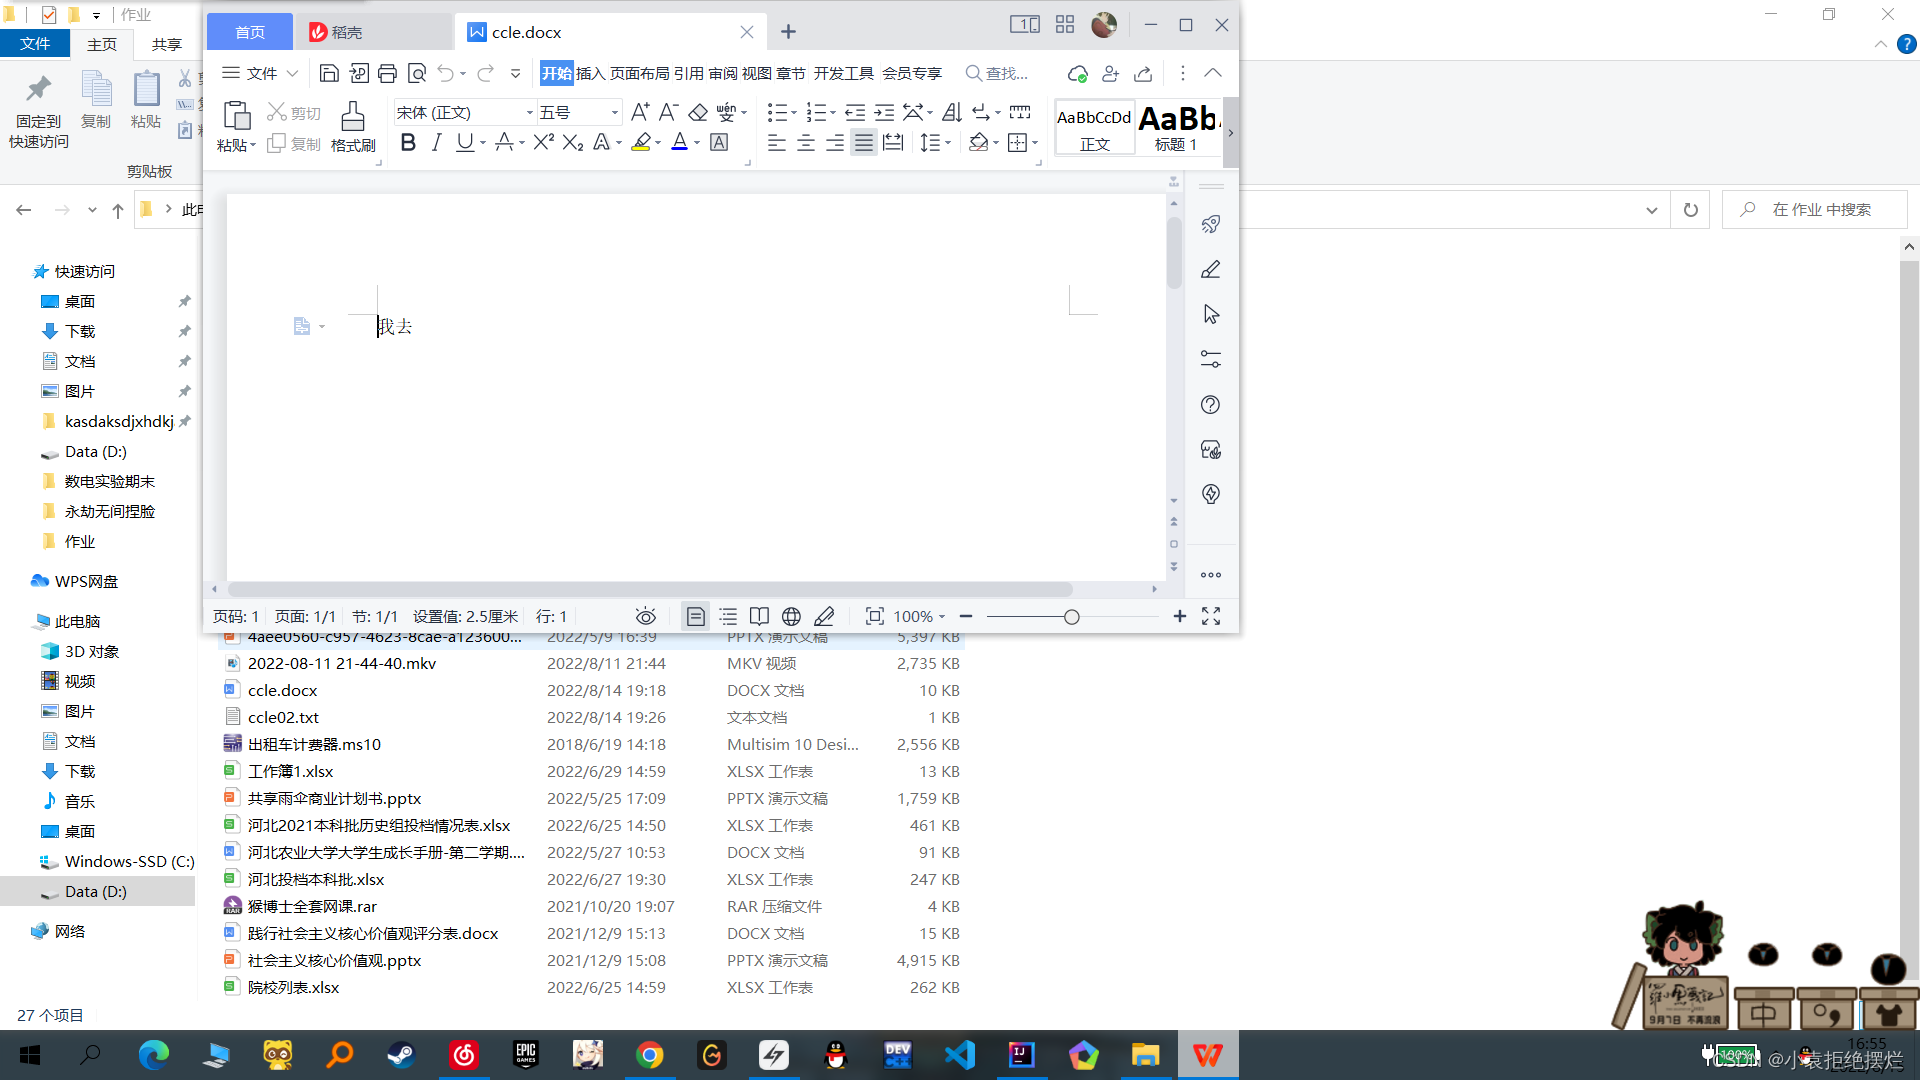1920x1080 pixels.
Task: Select the center align paragraph icon
Action: [805, 143]
